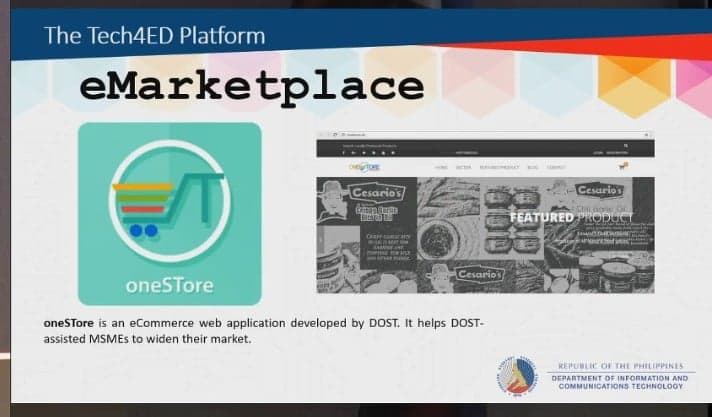The width and height of the screenshot is (712, 417).
Task: Click the oneSTore logo in website navbar
Action: click(x=365, y=167)
